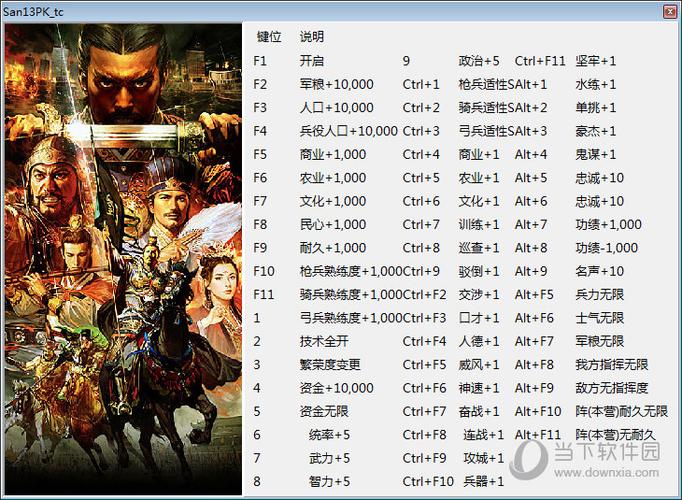The height and width of the screenshot is (500, 682).
Task: Click the 连战+1 entry
Action: point(483,435)
